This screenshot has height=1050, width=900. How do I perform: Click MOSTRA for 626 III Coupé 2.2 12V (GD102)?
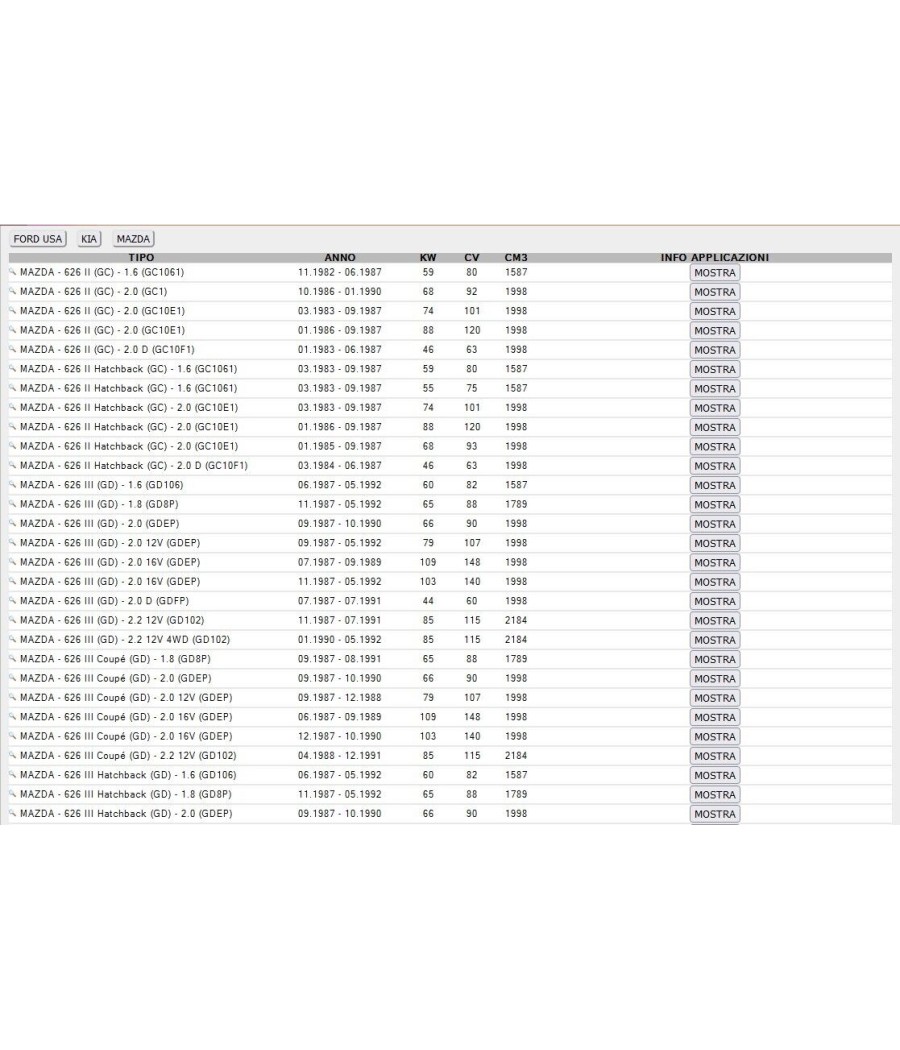point(715,756)
